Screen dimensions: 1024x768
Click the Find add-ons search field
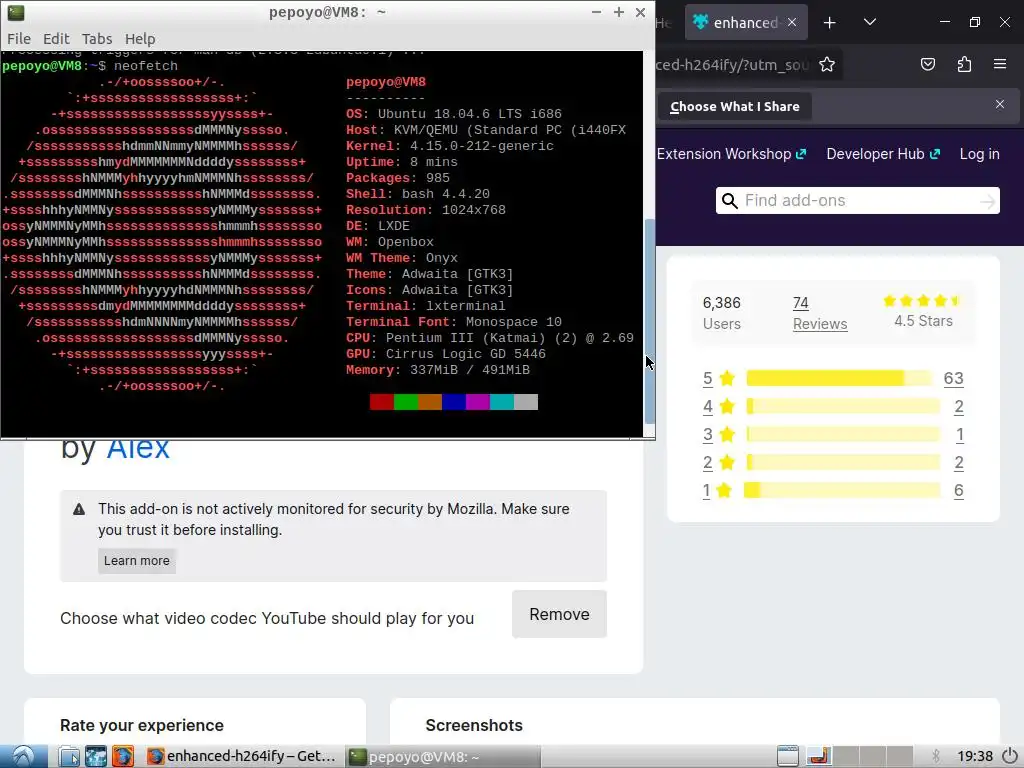click(x=858, y=200)
